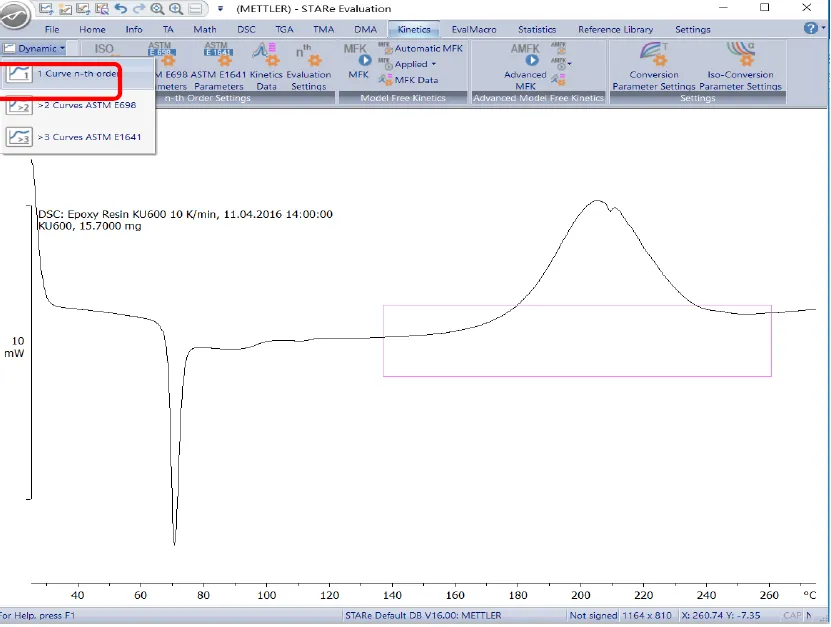Click the °C axis unit label
Image resolution: width=831 pixels, height=627 pixels.
click(x=809, y=595)
